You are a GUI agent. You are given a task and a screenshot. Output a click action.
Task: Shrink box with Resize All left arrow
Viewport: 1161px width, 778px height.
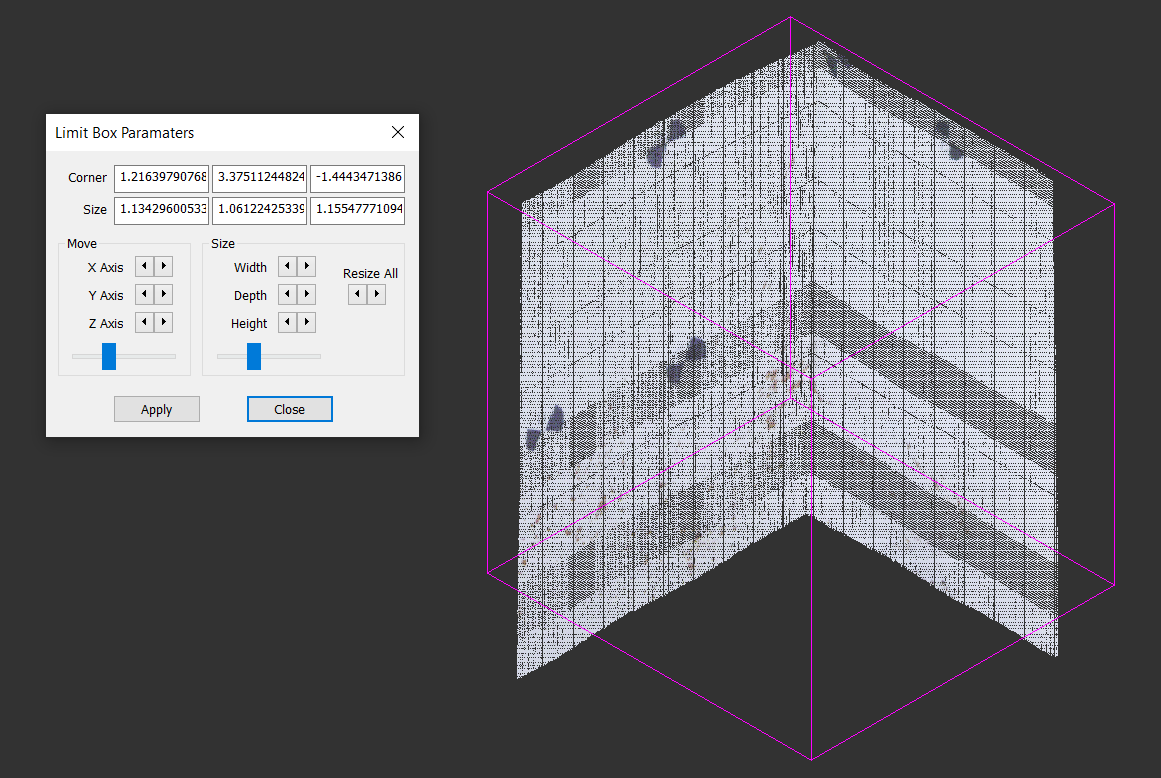click(358, 294)
